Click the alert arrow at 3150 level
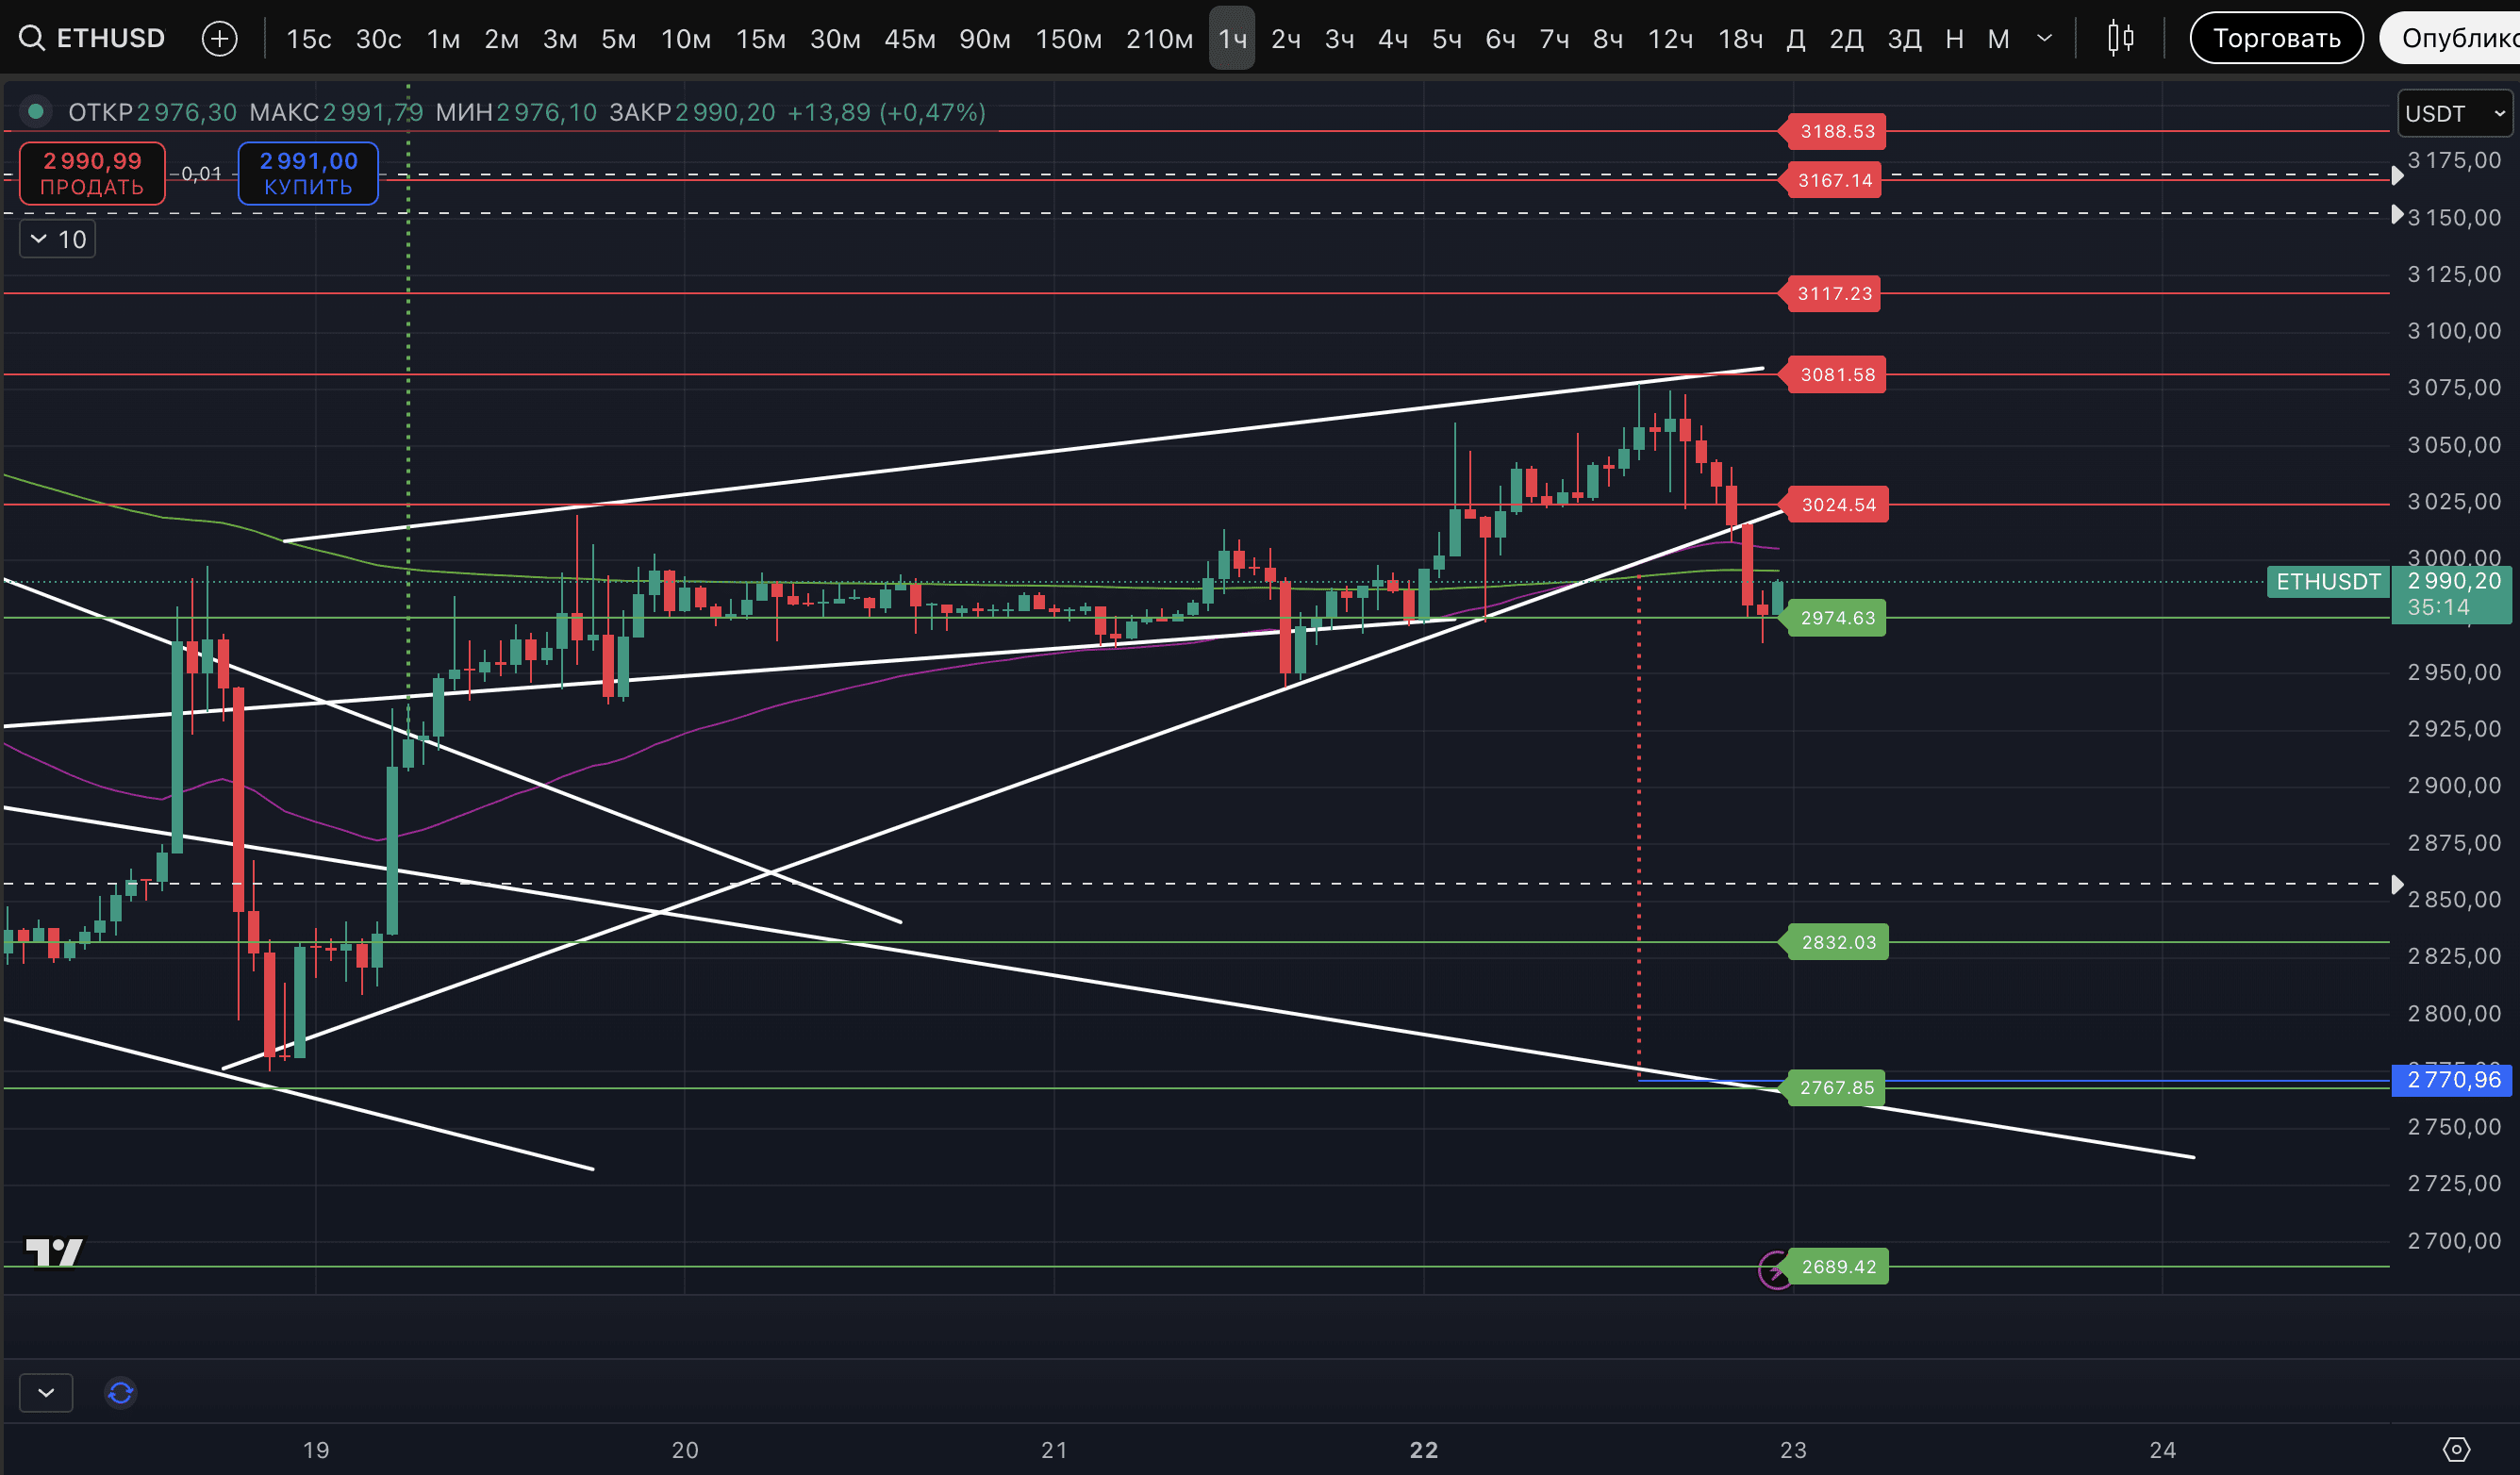Screen dimensions: 2520x1475 coord(2397,215)
